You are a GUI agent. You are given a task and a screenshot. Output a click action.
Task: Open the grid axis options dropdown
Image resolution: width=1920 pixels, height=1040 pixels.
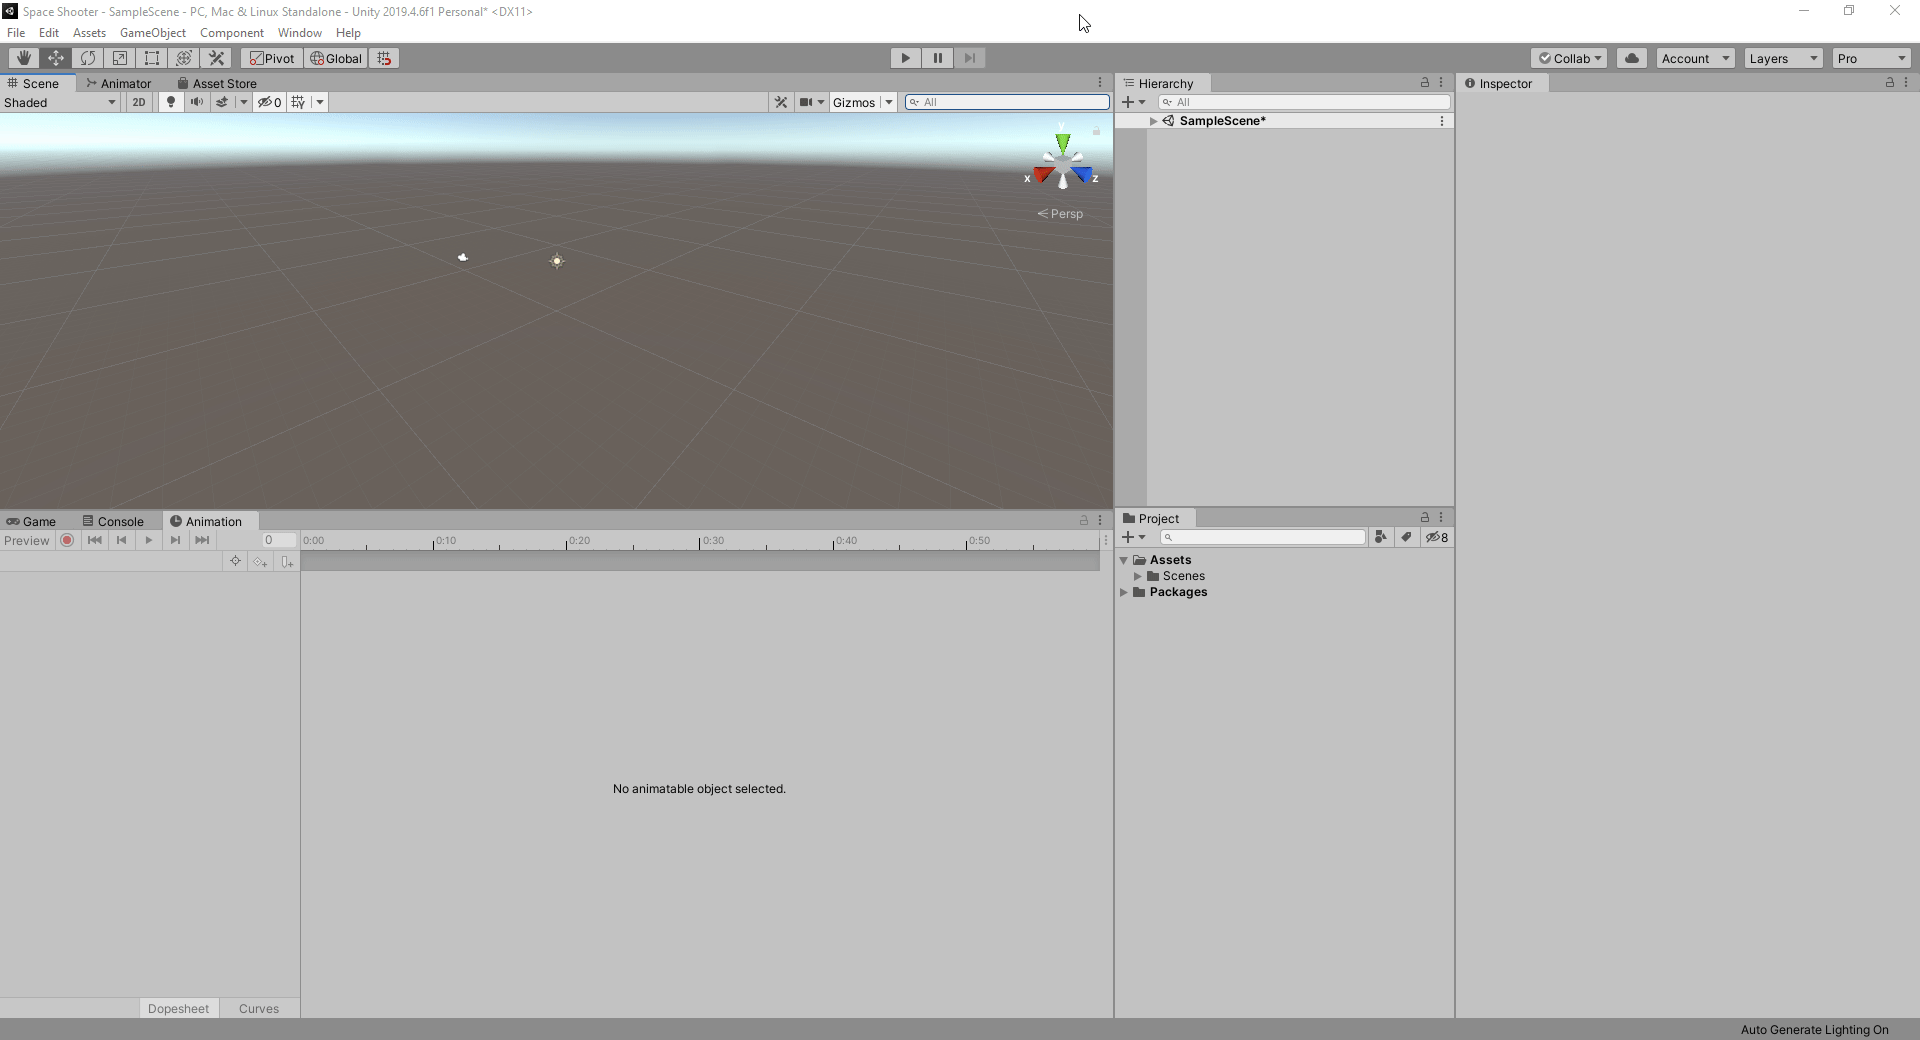(x=320, y=102)
